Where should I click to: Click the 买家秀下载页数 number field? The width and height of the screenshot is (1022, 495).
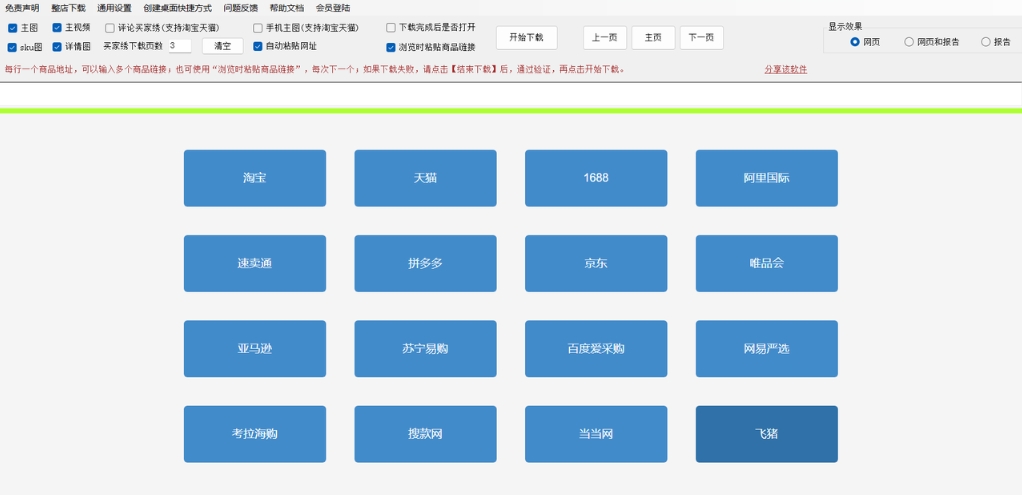point(179,46)
